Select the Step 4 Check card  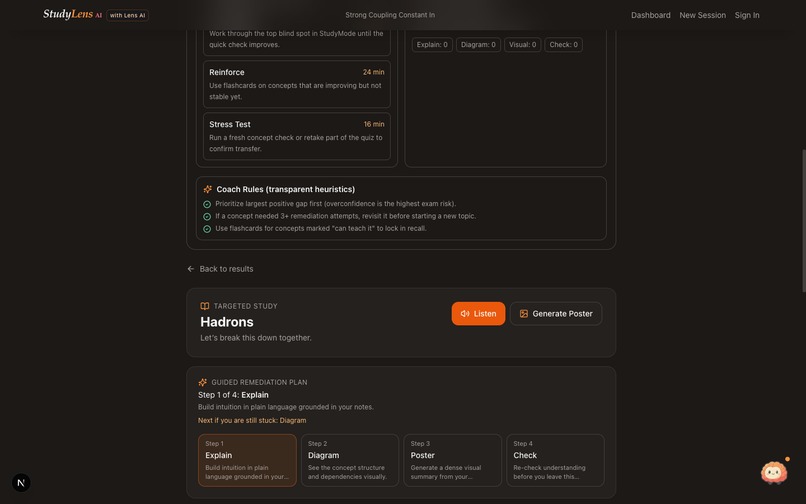click(x=555, y=460)
